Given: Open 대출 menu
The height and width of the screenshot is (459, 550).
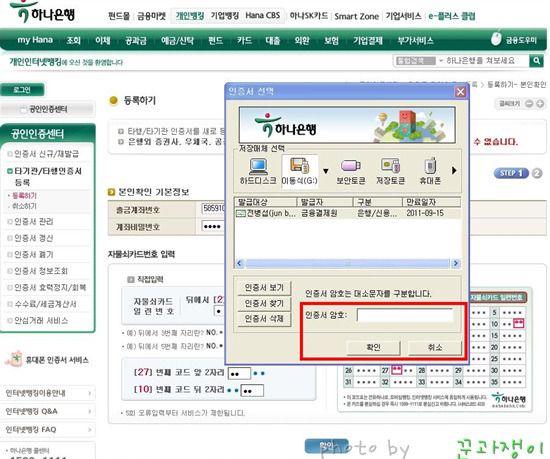Looking at the screenshot, I should (273, 41).
